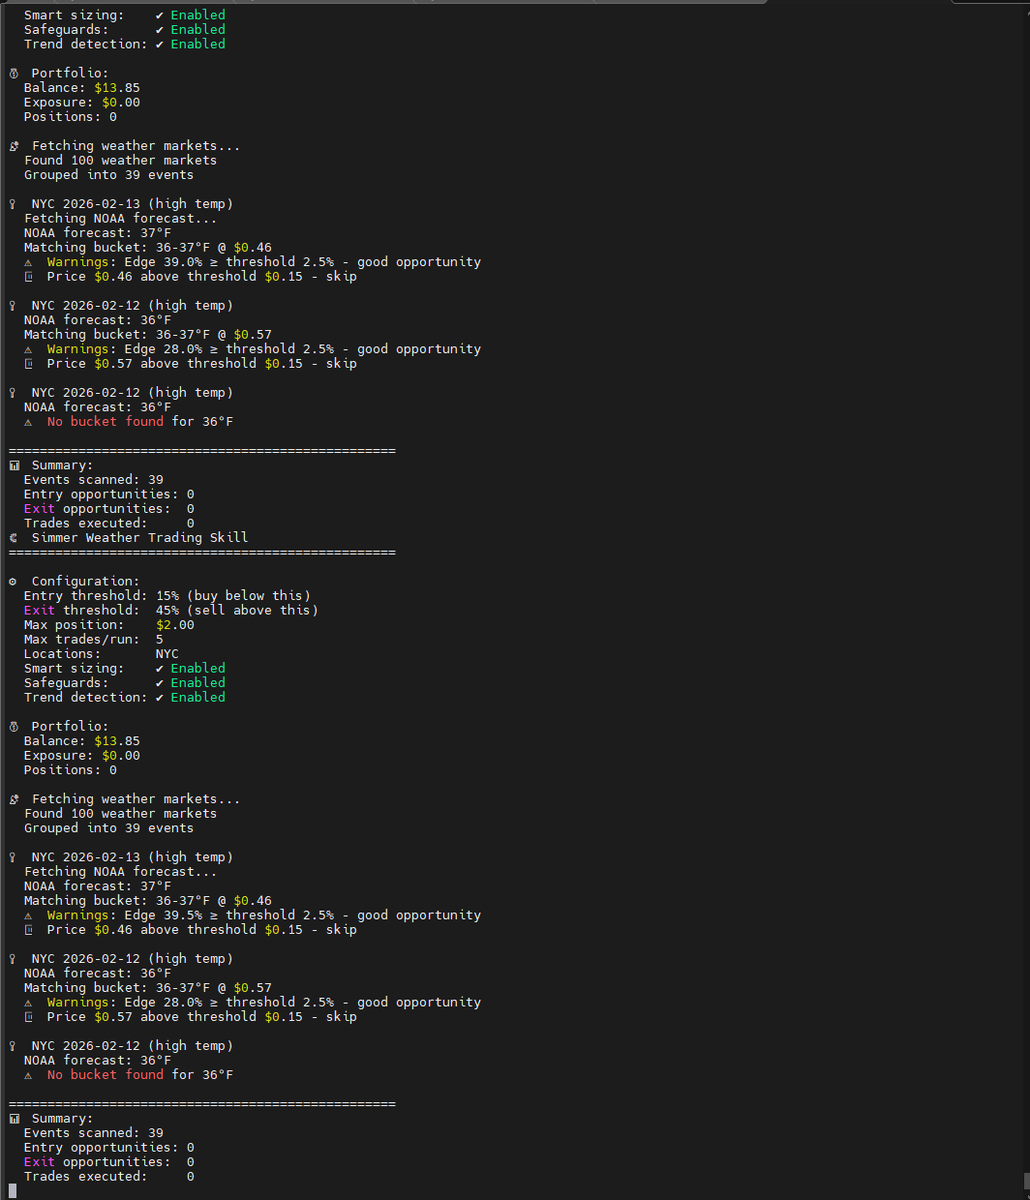Viewport: 1030px width, 1200px height.
Task: Click the warning line reading "Edge 39.5%"
Action: coord(252,915)
